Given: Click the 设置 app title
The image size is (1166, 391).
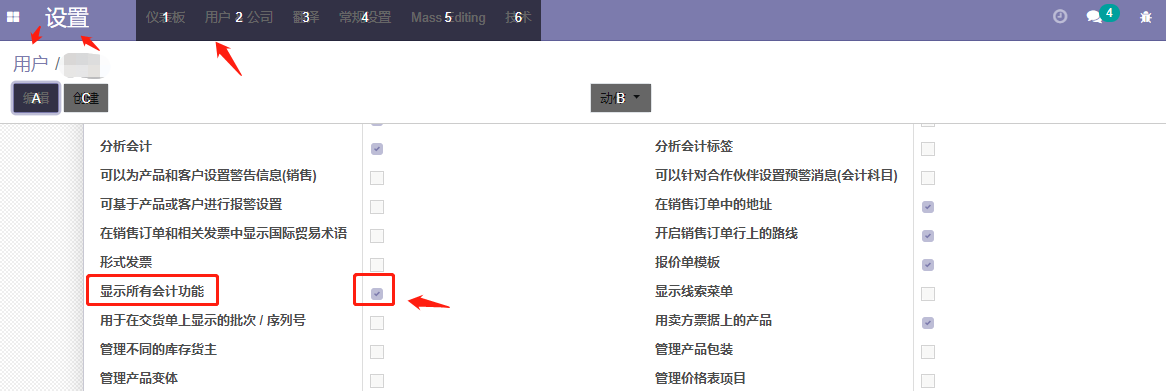Looking at the screenshot, I should pyautogui.click(x=67, y=18).
